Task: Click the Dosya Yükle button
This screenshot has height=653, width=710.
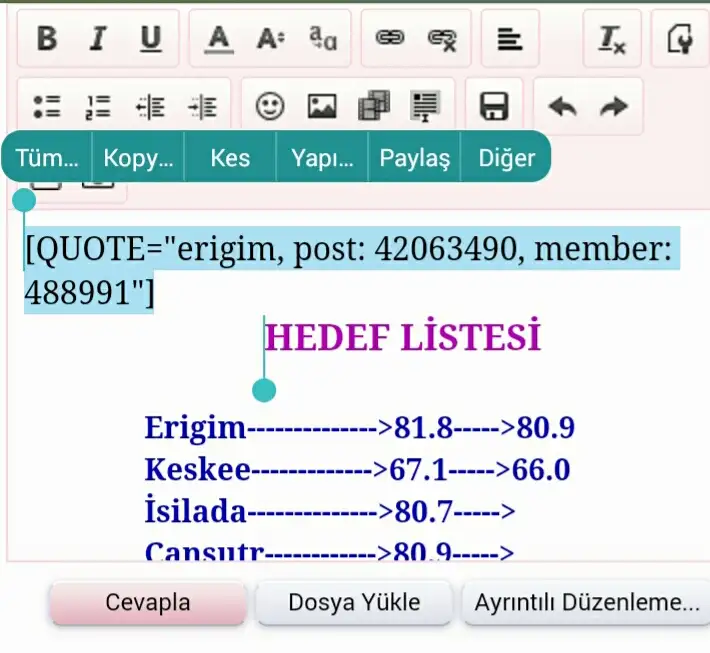Action: point(354,603)
